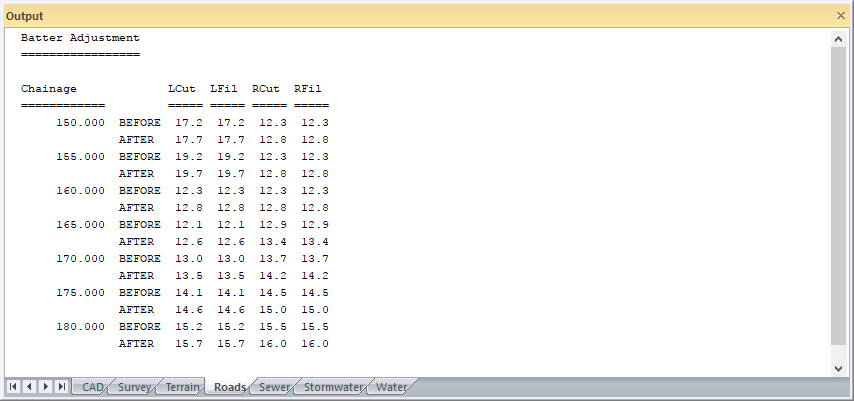The height and width of the screenshot is (401, 854).
Task: Click the scroll down arrow in Output
Action: [x=838, y=368]
